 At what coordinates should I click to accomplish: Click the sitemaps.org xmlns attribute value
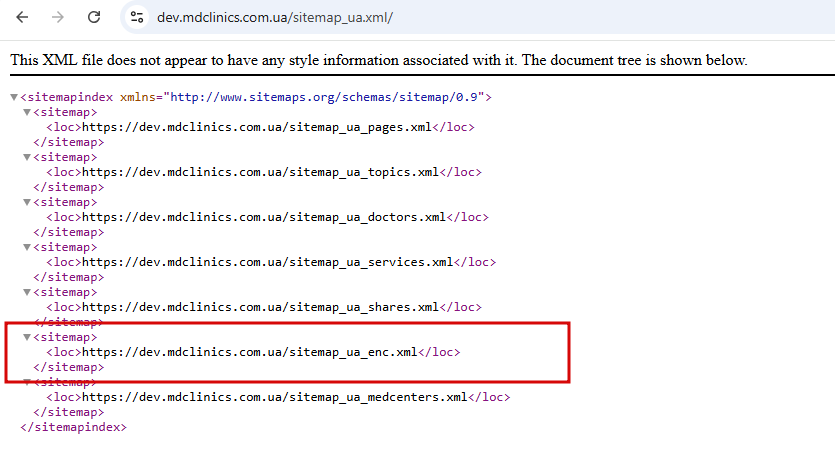coord(324,97)
